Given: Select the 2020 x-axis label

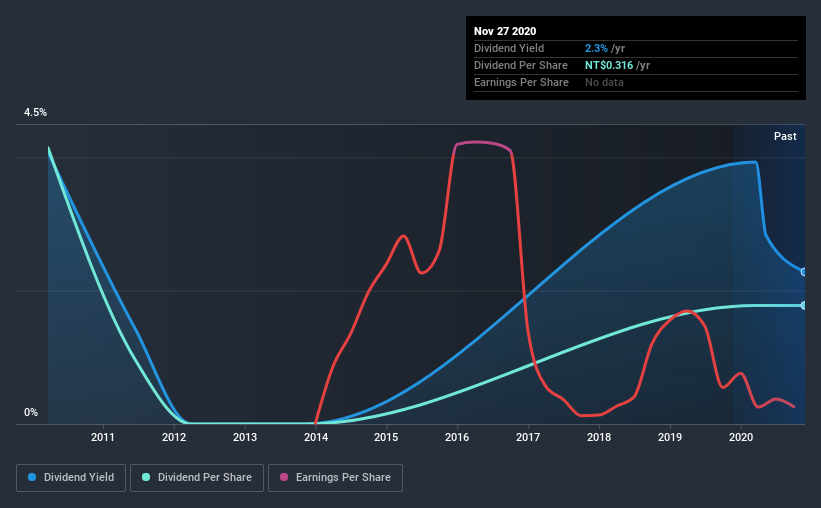Looking at the screenshot, I should (x=741, y=437).
